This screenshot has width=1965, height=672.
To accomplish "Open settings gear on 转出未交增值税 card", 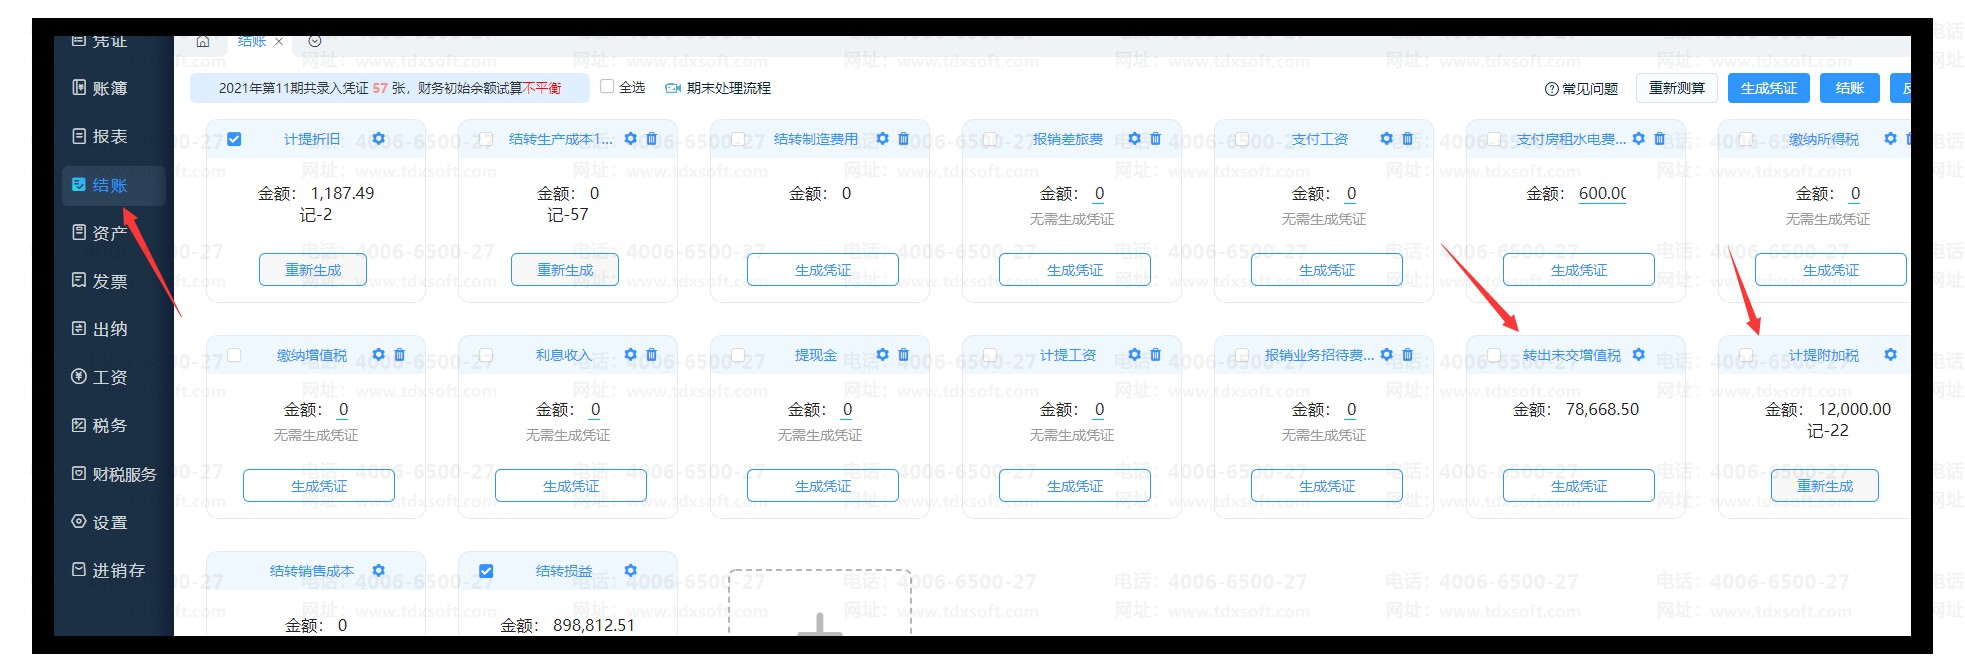I will pyautogui.click(x=1638, y=355).
